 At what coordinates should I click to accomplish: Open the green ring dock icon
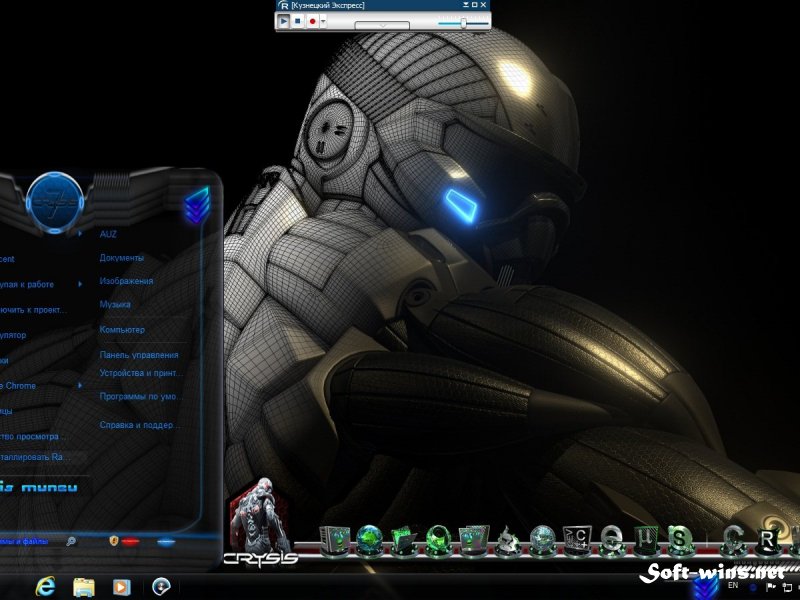(438, 540)
